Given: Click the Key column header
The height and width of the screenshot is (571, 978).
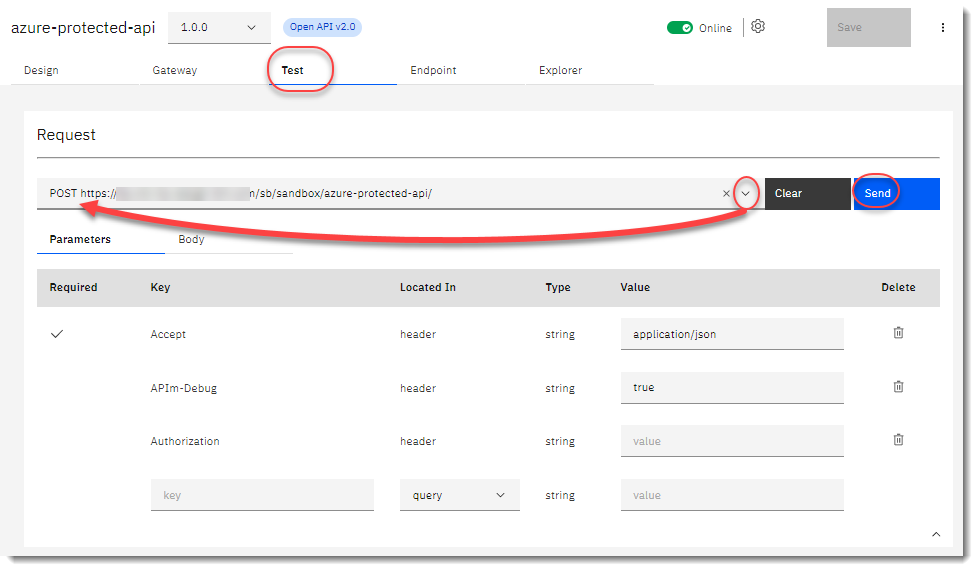Looking at the screenshot, I should [160, 287].
